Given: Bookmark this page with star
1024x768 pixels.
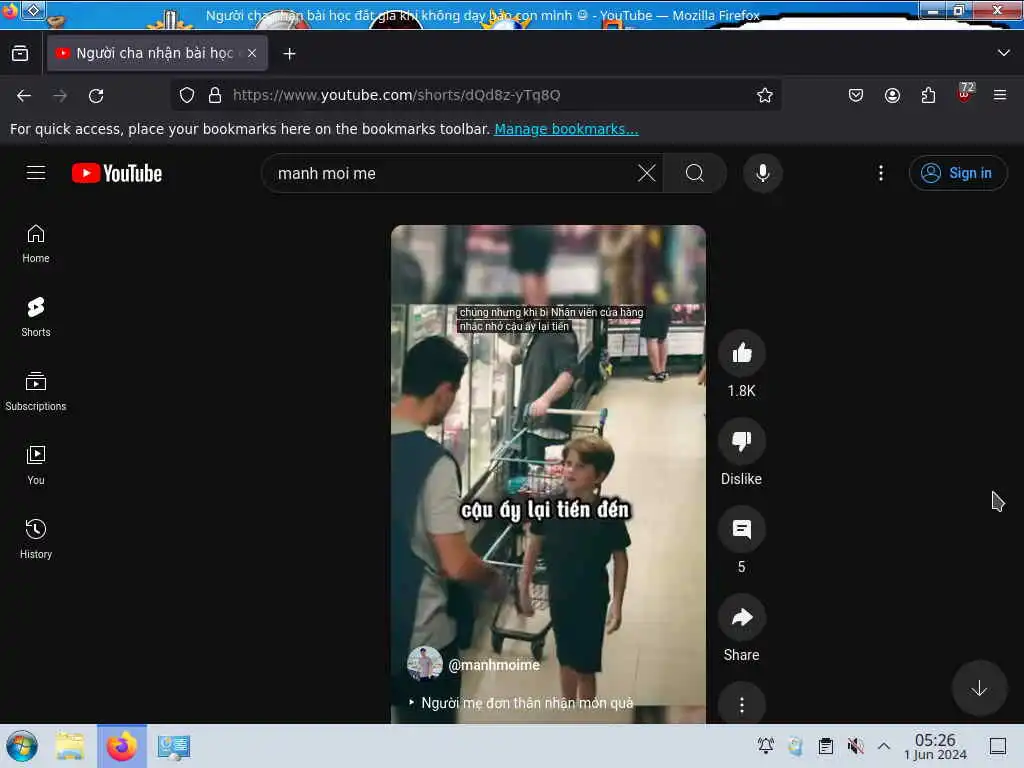Looking at the screenshot, I should (x=764, y=95).
